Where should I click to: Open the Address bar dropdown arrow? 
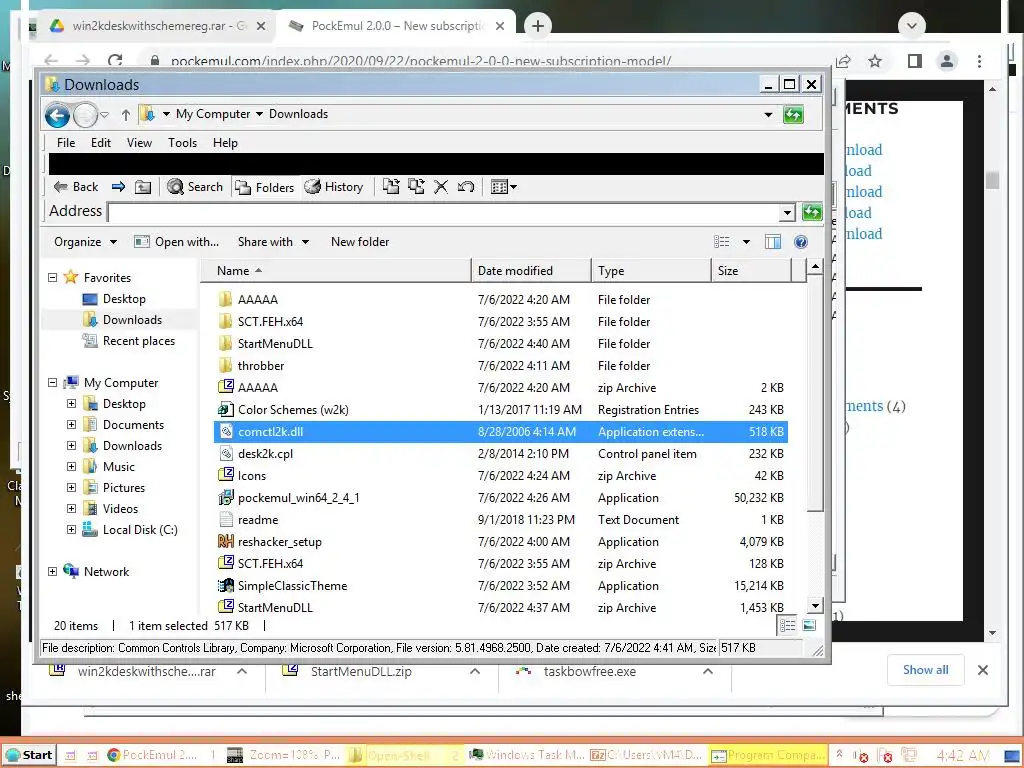788,212
